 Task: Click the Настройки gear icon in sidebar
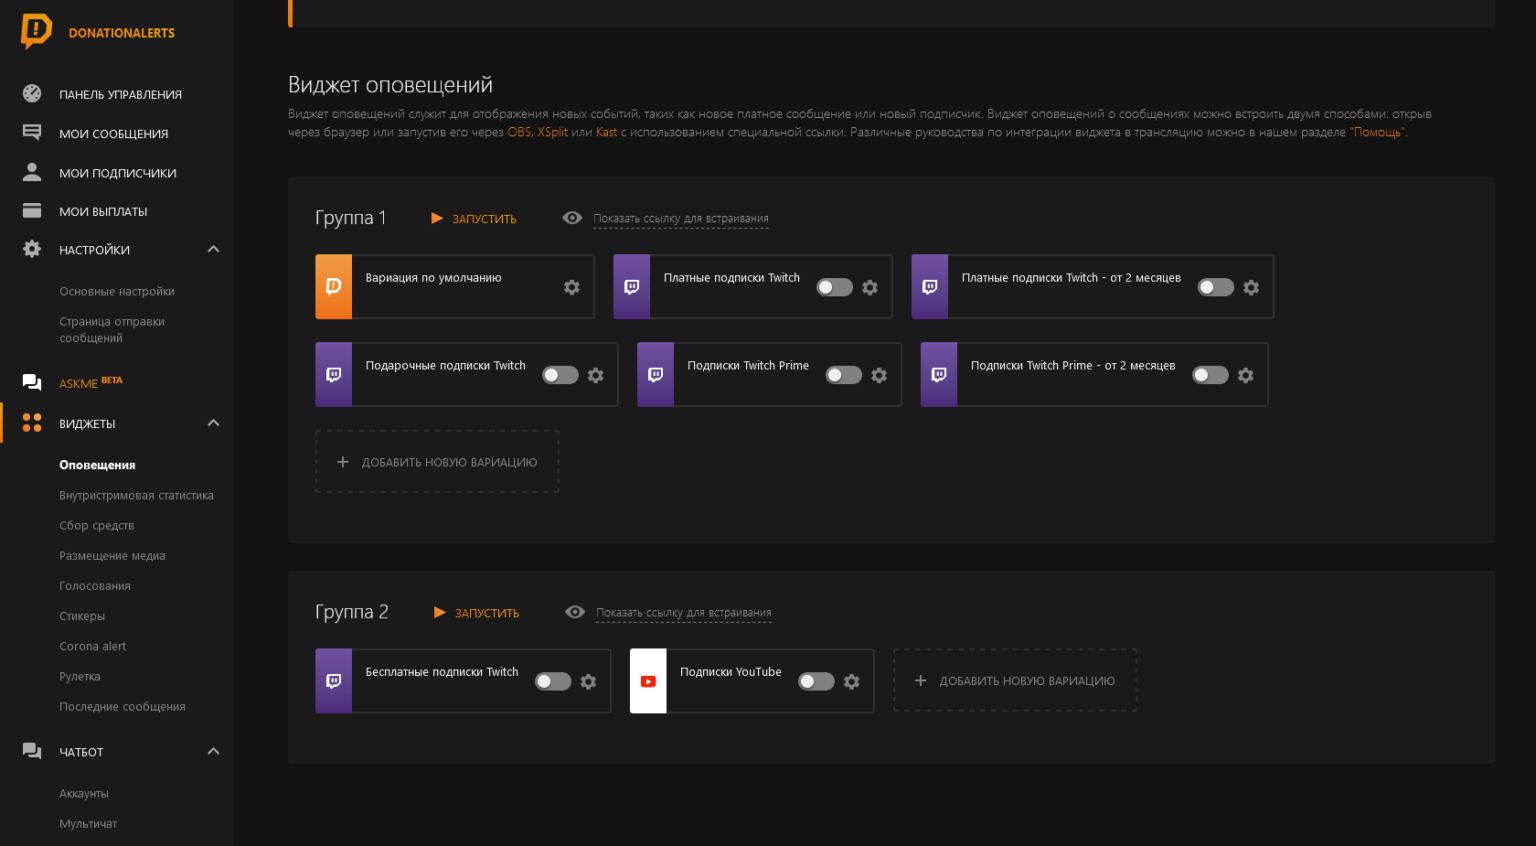pos(32,249)
